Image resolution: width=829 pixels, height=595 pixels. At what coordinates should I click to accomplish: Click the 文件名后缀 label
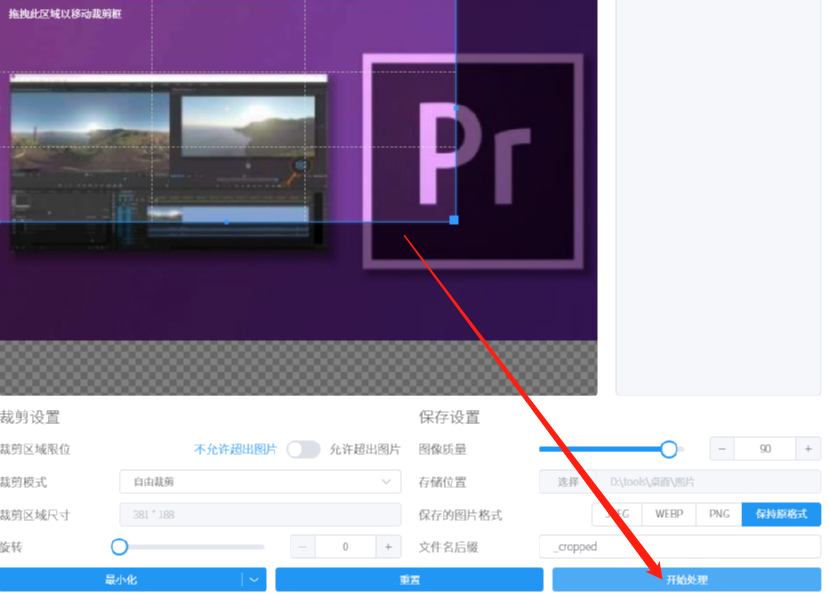[x=448, y=547]
